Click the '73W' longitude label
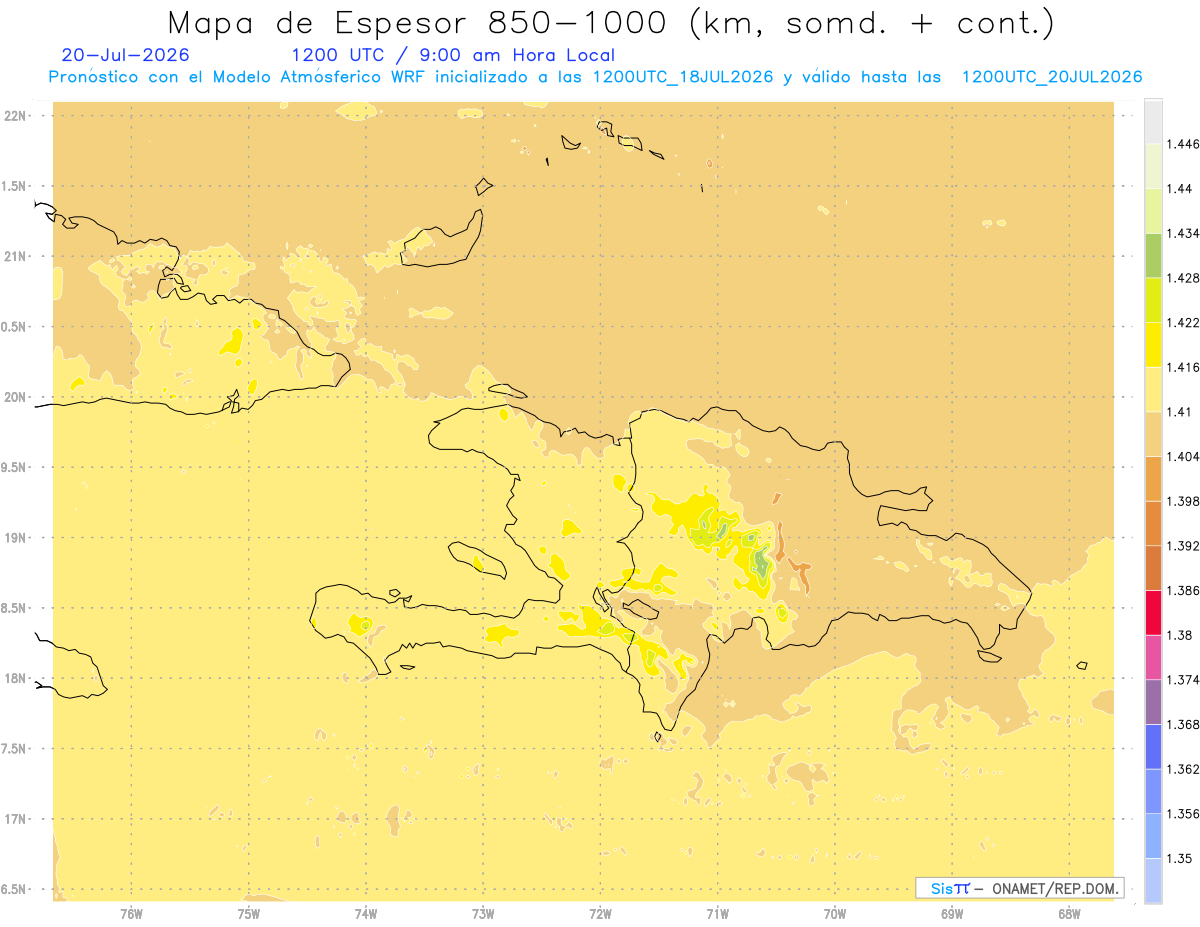This screenshot has height=927, width=1200. tap(483, 913)
